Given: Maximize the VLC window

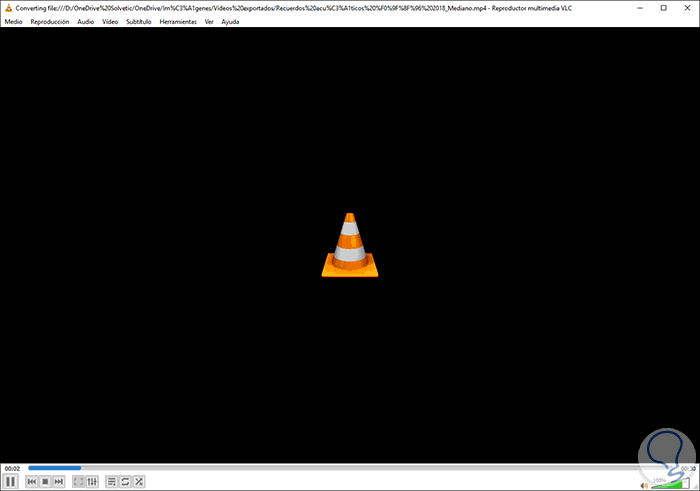Looking at the screenshot, I should pyautogui.click(x=664, y=8).
